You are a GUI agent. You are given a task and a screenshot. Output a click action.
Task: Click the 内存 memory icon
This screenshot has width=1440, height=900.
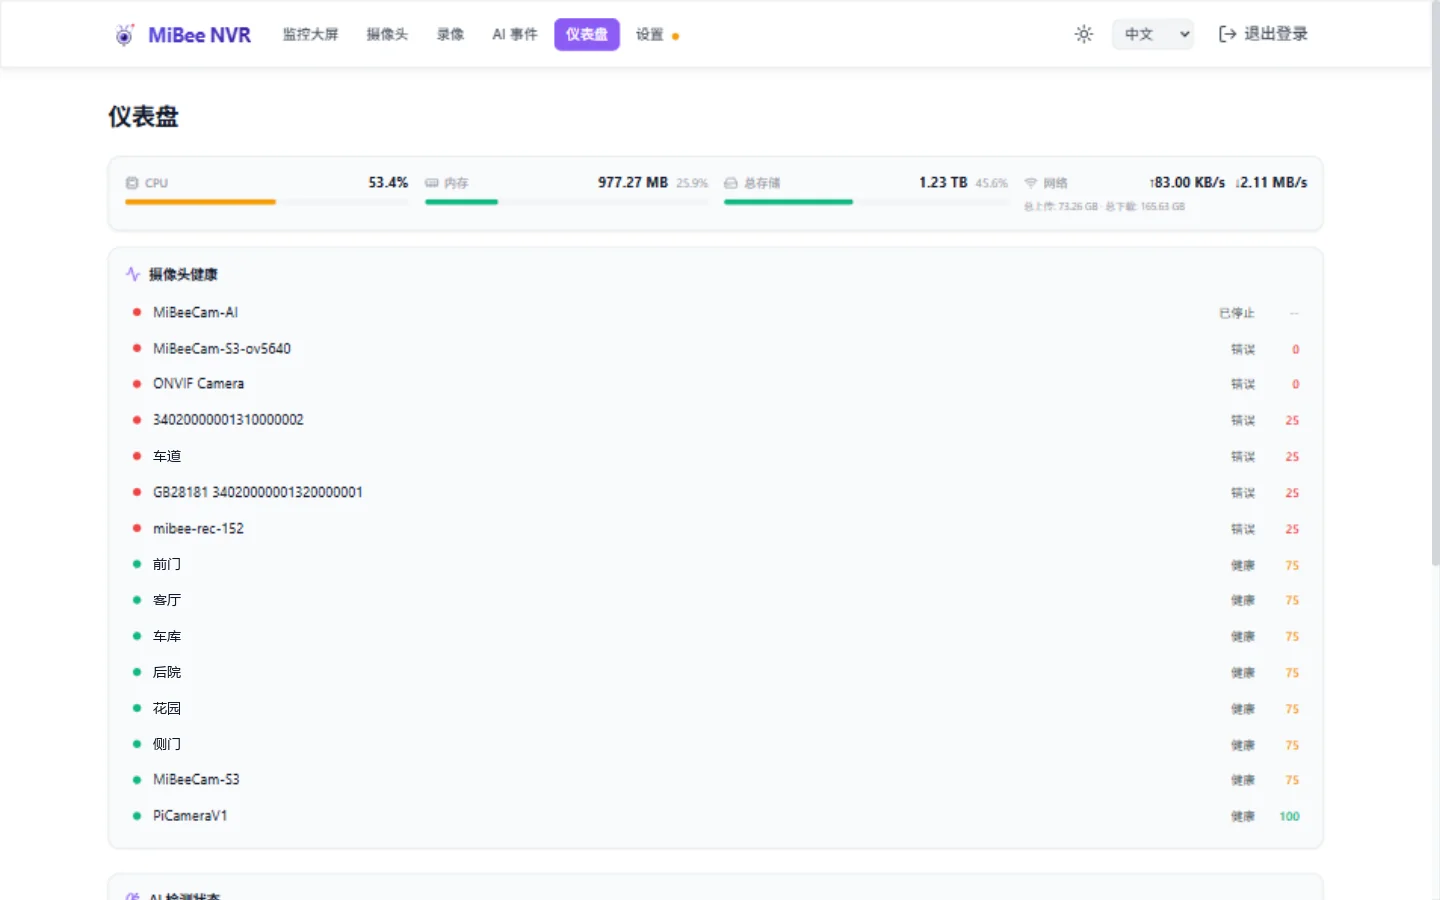(432, 183)
